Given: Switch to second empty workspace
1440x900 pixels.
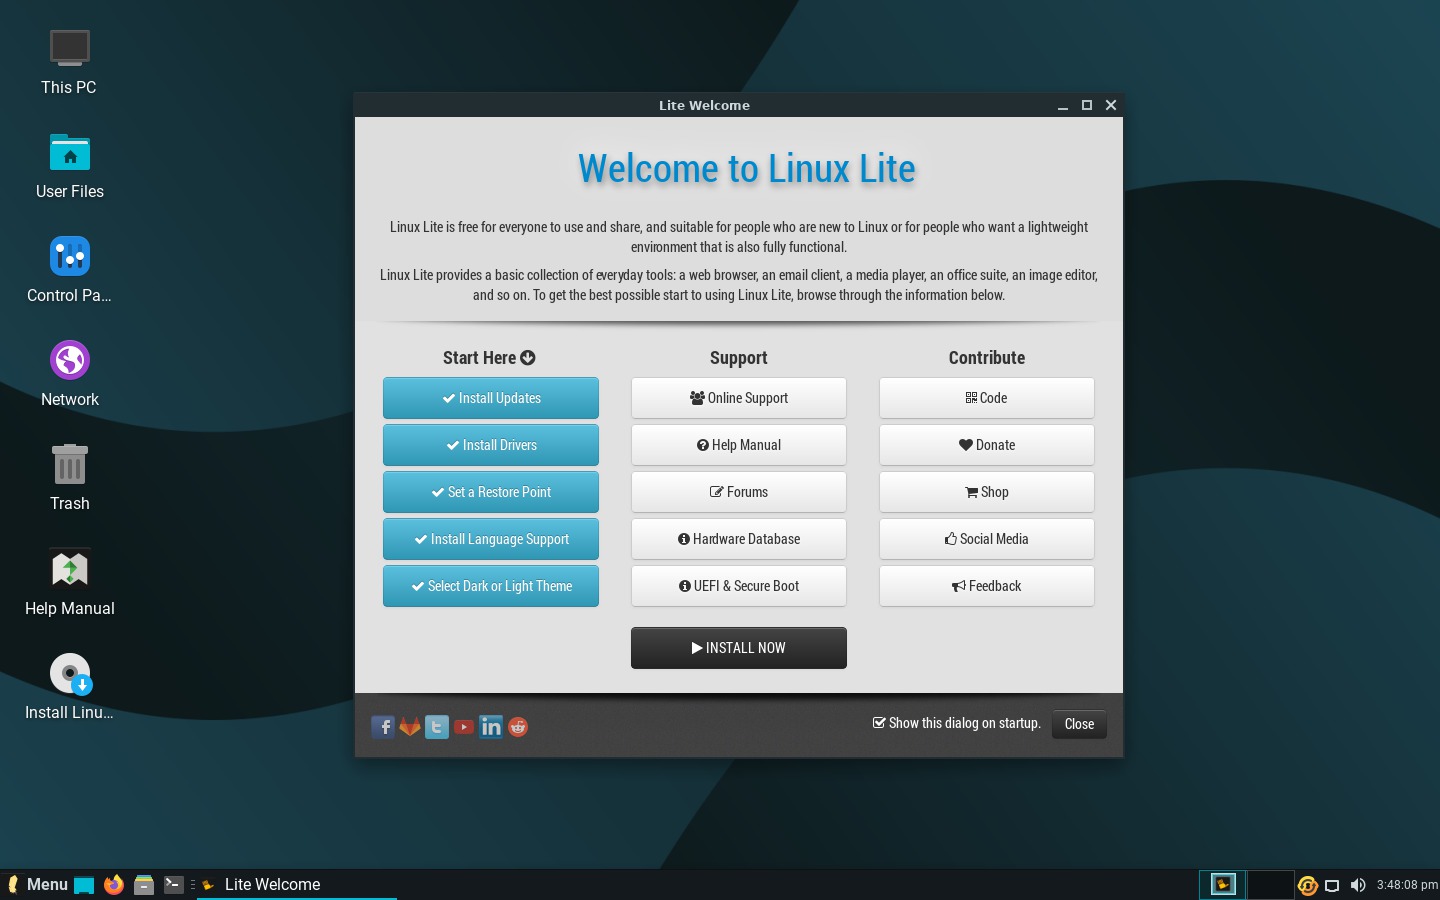Looking at the screenshot, I should 1271,884.
